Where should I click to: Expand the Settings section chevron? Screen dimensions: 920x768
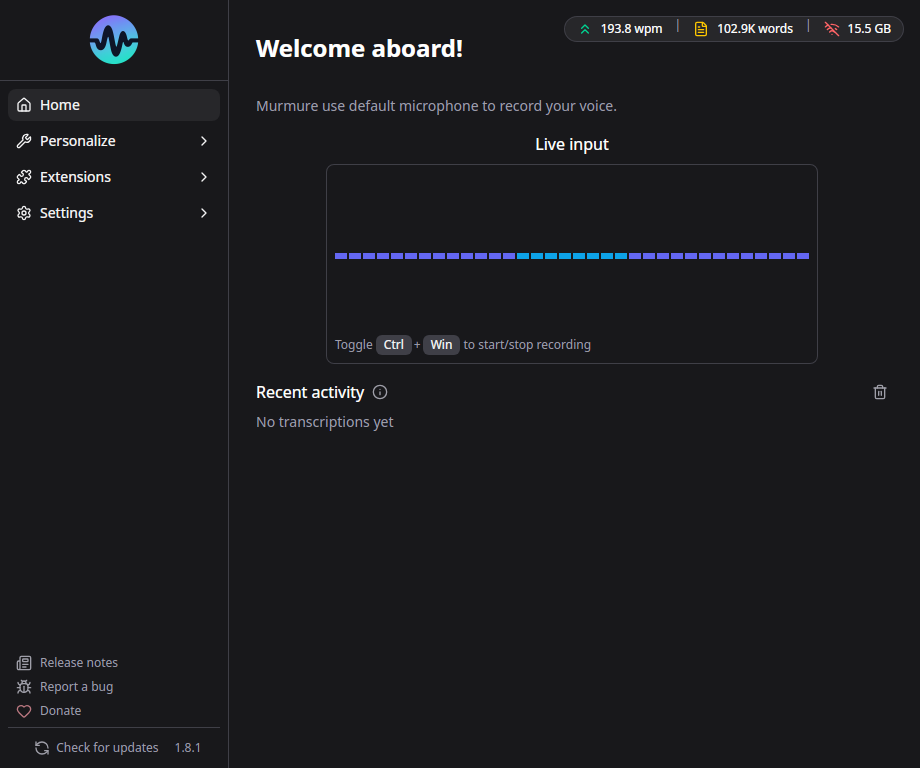(204, 213)
